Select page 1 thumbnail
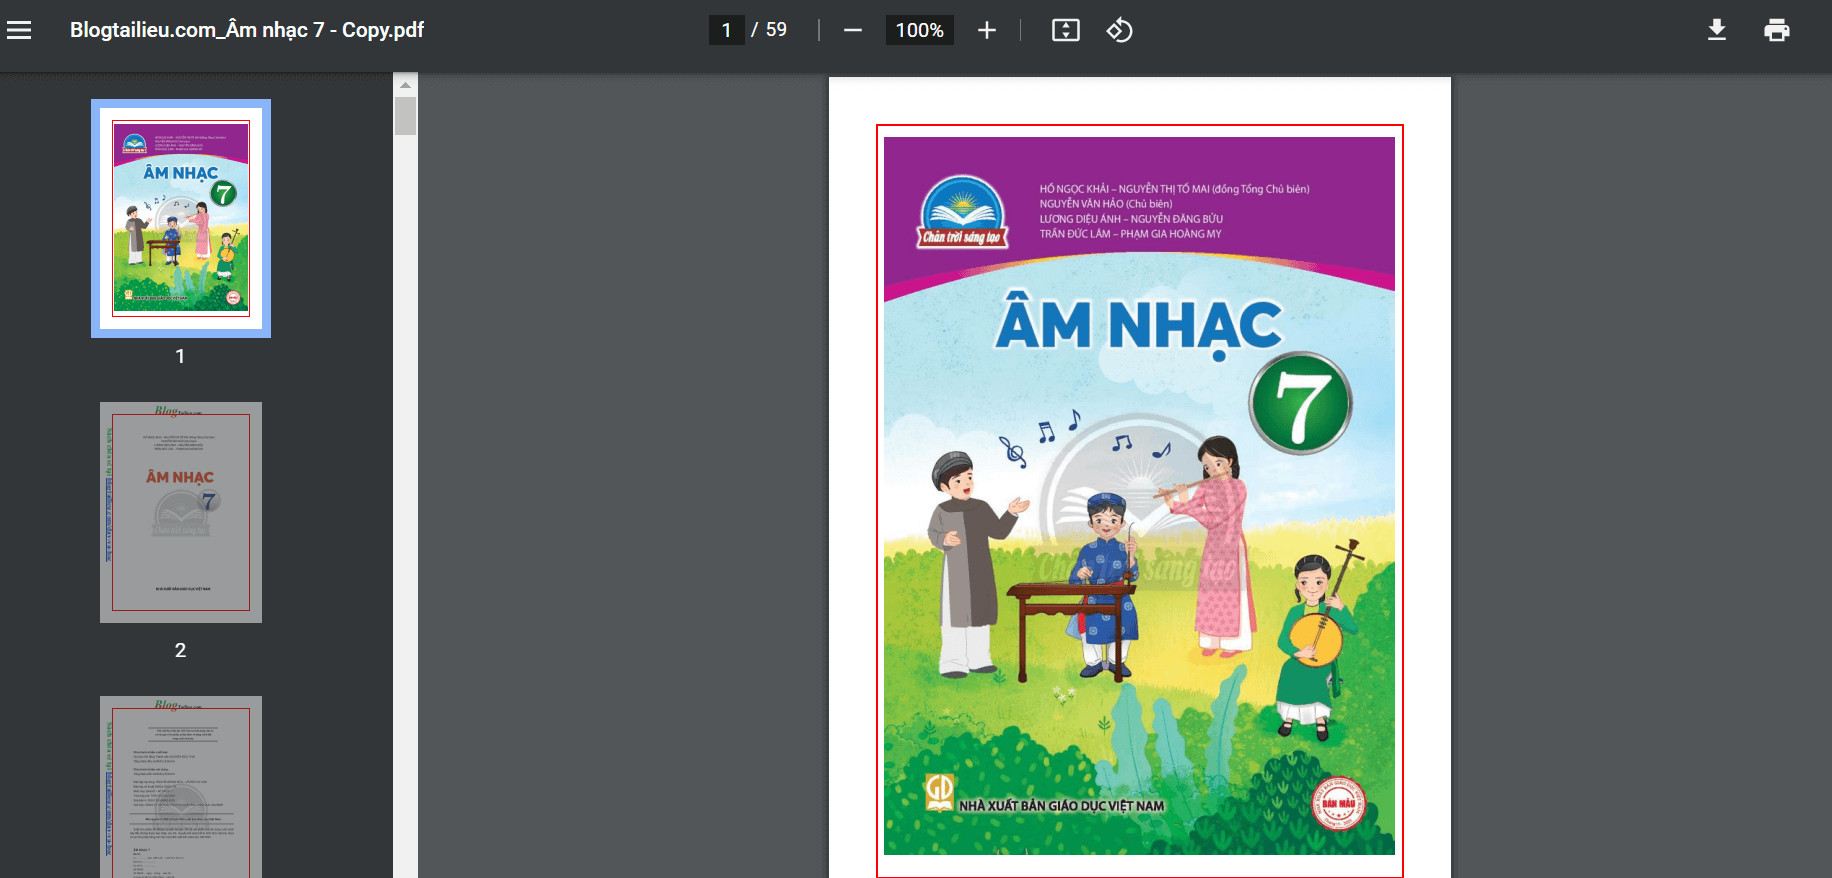The height and width of the screenshot is (878, 1832). pos(181,218)
